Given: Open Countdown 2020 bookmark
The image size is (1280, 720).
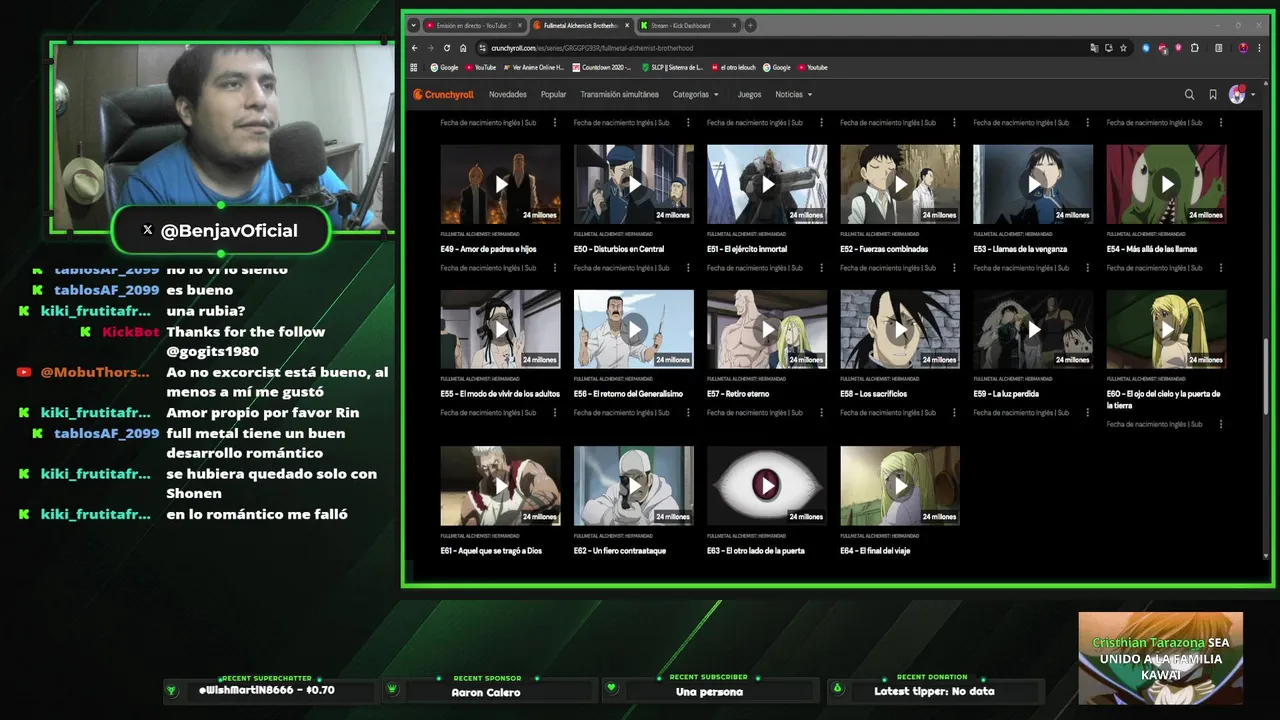Looking at the screenshot, I should pyautogui.click(x=602, y=67).
